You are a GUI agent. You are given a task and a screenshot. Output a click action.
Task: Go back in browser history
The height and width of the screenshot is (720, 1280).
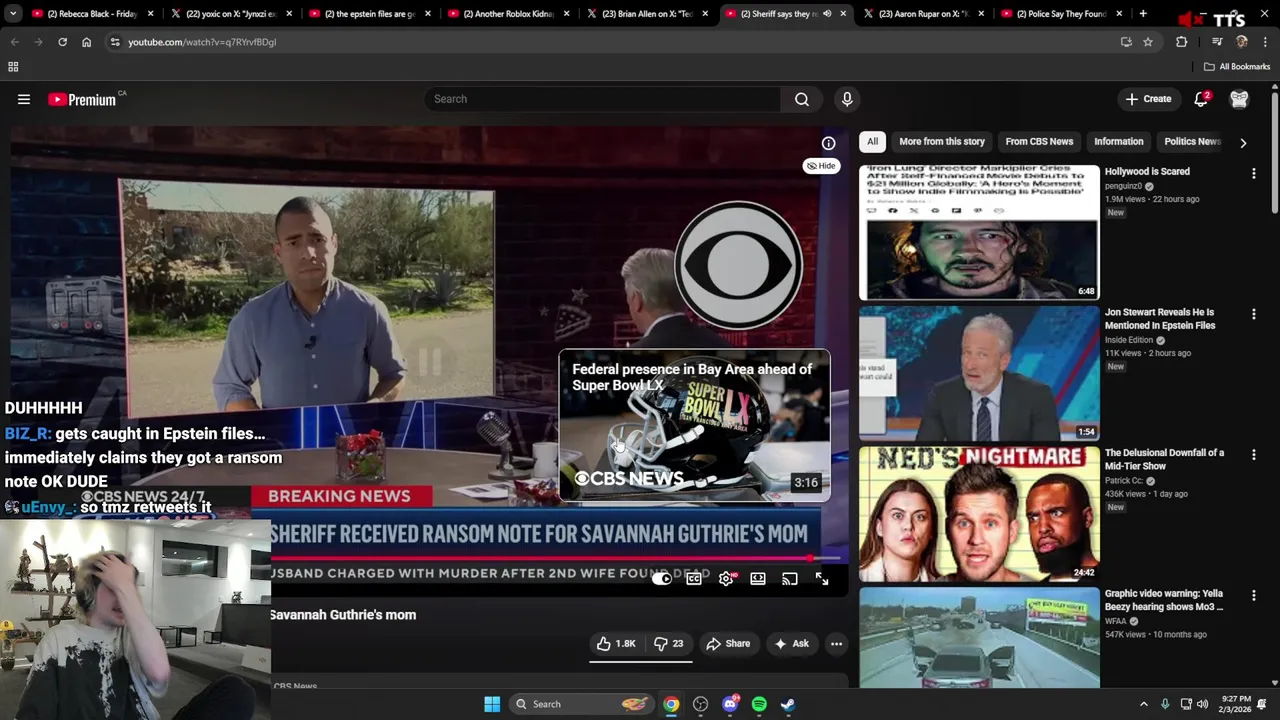point(15,42)
